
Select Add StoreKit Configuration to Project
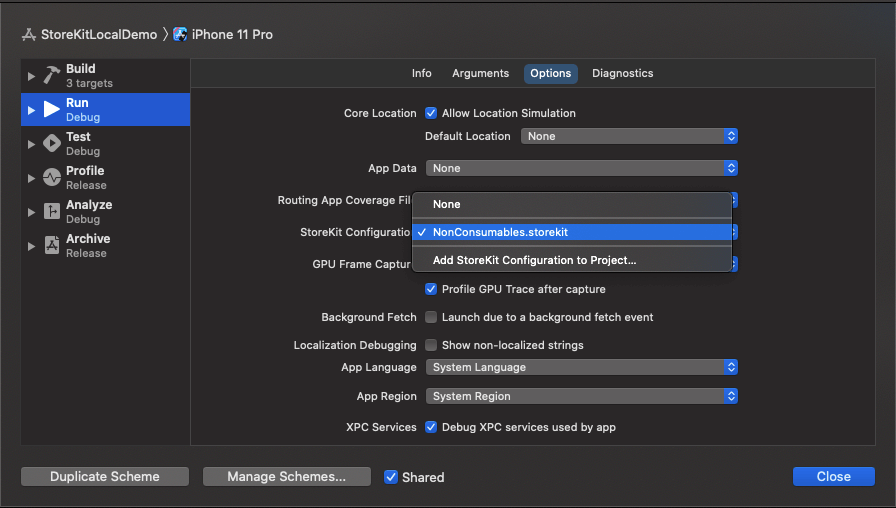click(x=534, y=260)
